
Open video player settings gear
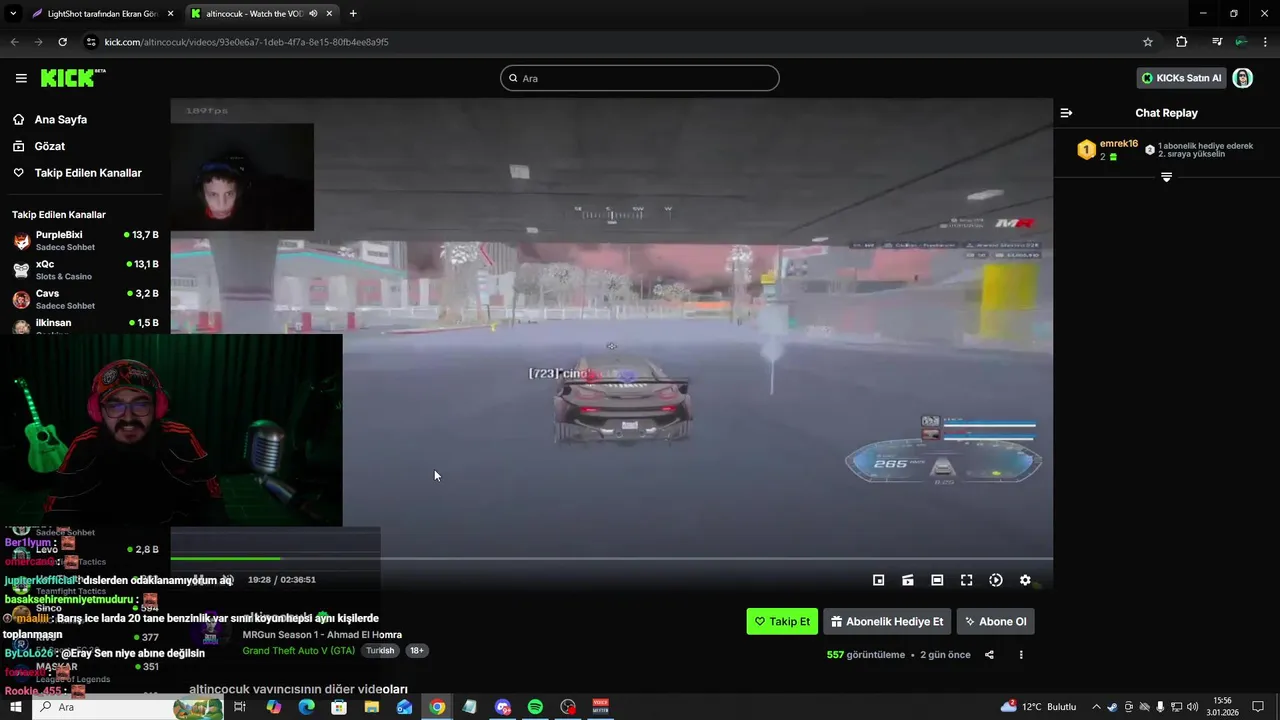click(x=1025, y=580)
